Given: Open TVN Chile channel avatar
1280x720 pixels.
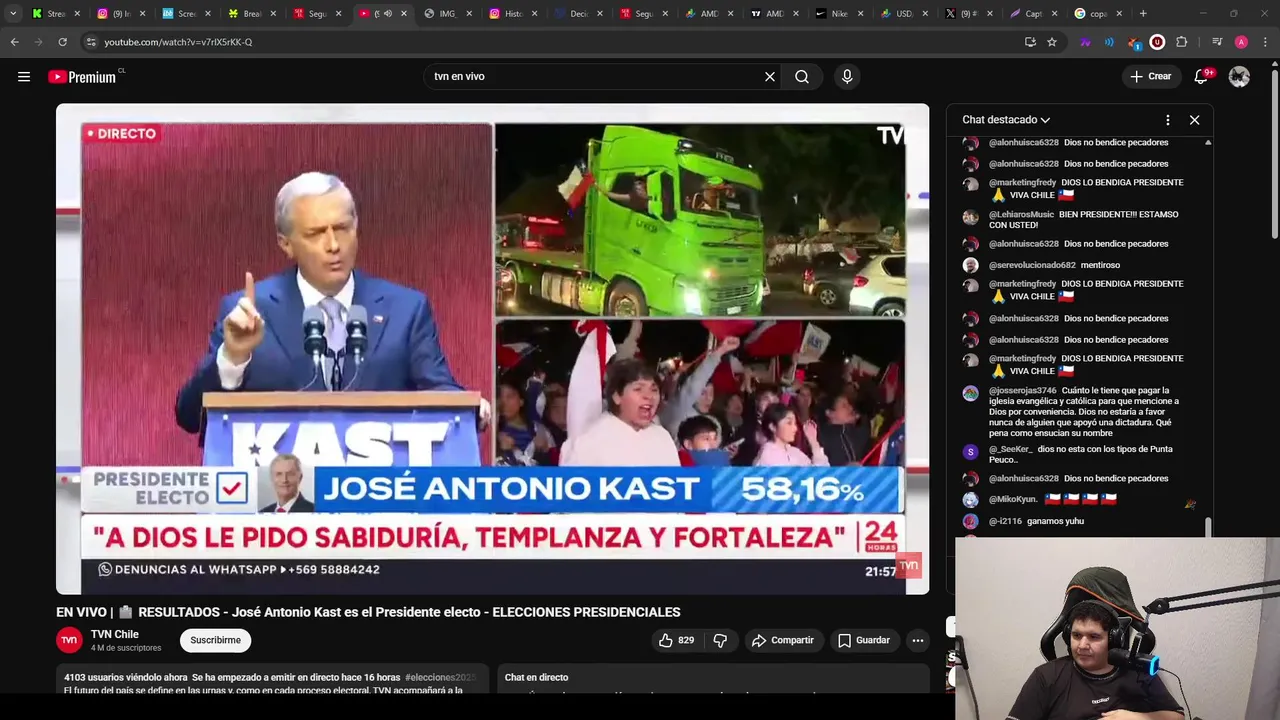Looking at the screenshot, I should [x=69, y=640].
